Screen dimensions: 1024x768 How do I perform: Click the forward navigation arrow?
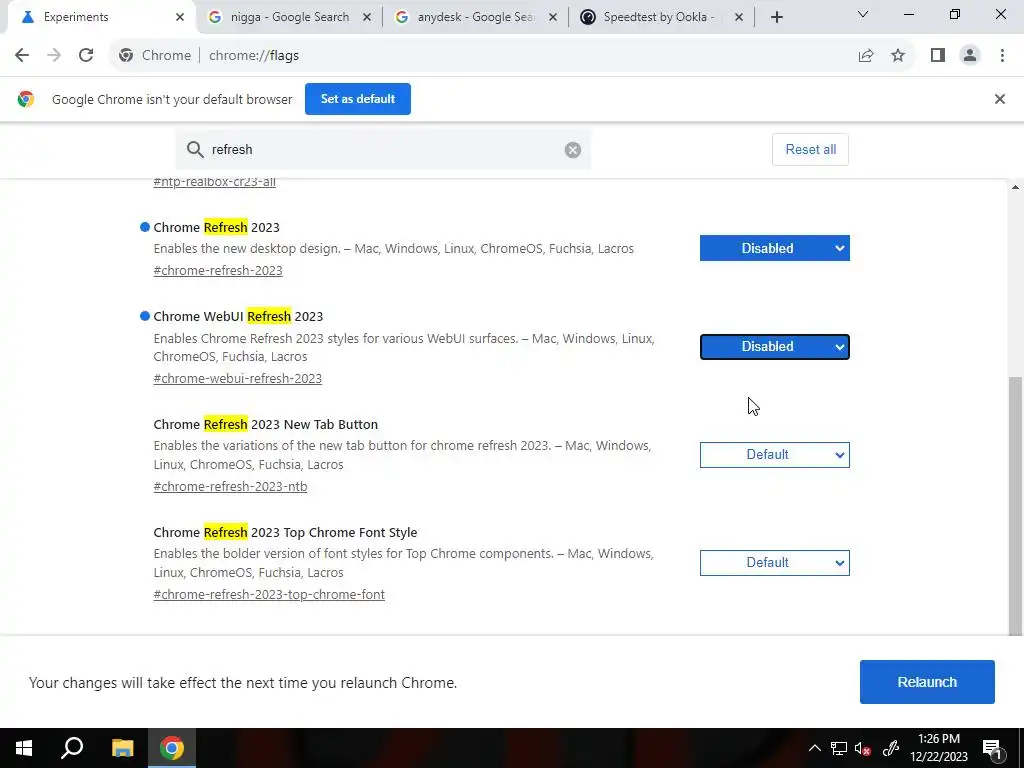(54, 56)
